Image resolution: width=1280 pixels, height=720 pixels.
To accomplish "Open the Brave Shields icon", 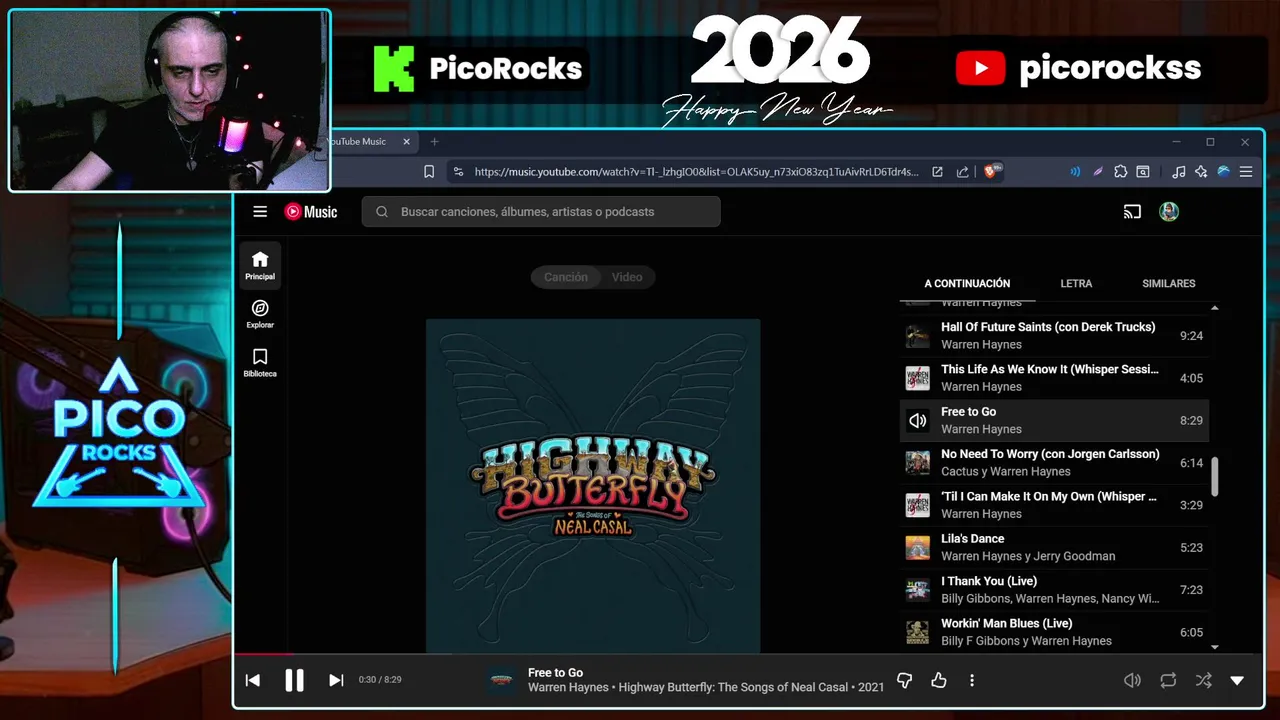I will pos(993,172).
